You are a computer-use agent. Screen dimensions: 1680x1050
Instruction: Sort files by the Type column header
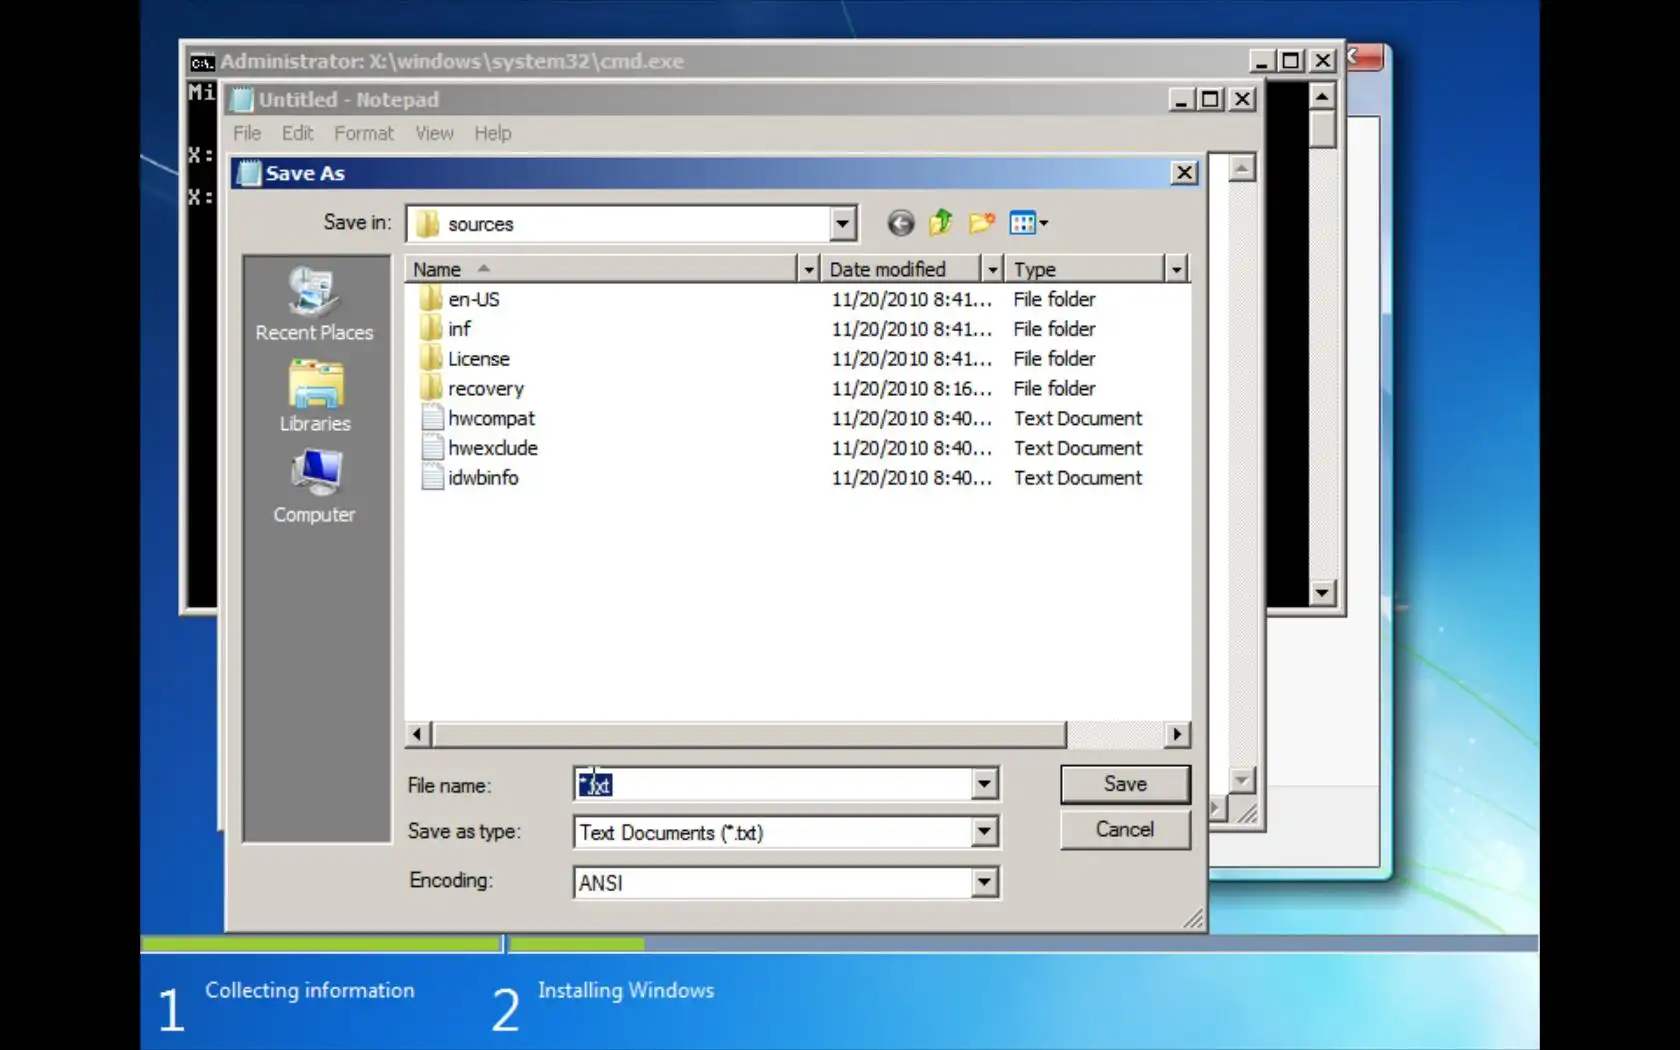[1086, 269]
